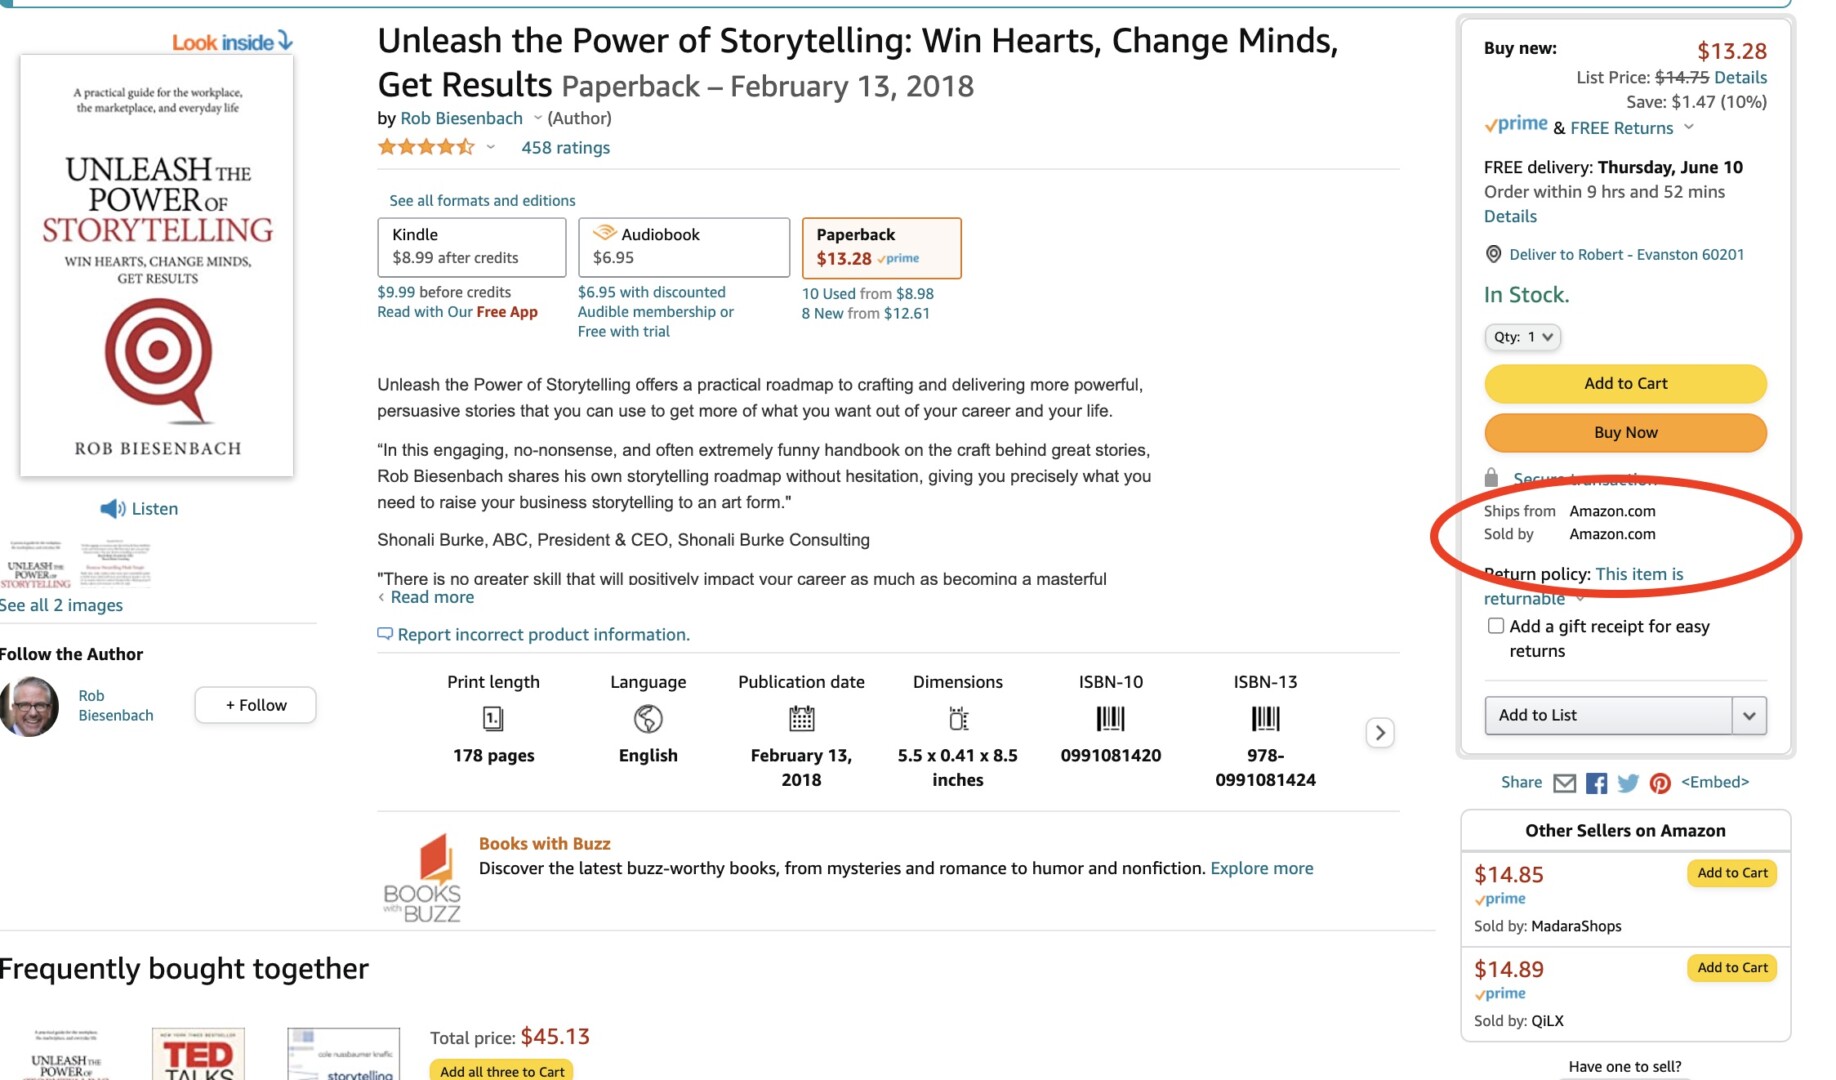Expand the FREE Returns chevron

pyautogui.click(x=1689, y=127)
